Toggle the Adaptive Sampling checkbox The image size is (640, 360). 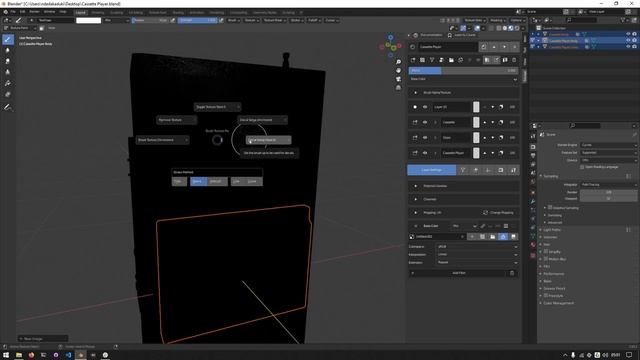tap(550, 208)
